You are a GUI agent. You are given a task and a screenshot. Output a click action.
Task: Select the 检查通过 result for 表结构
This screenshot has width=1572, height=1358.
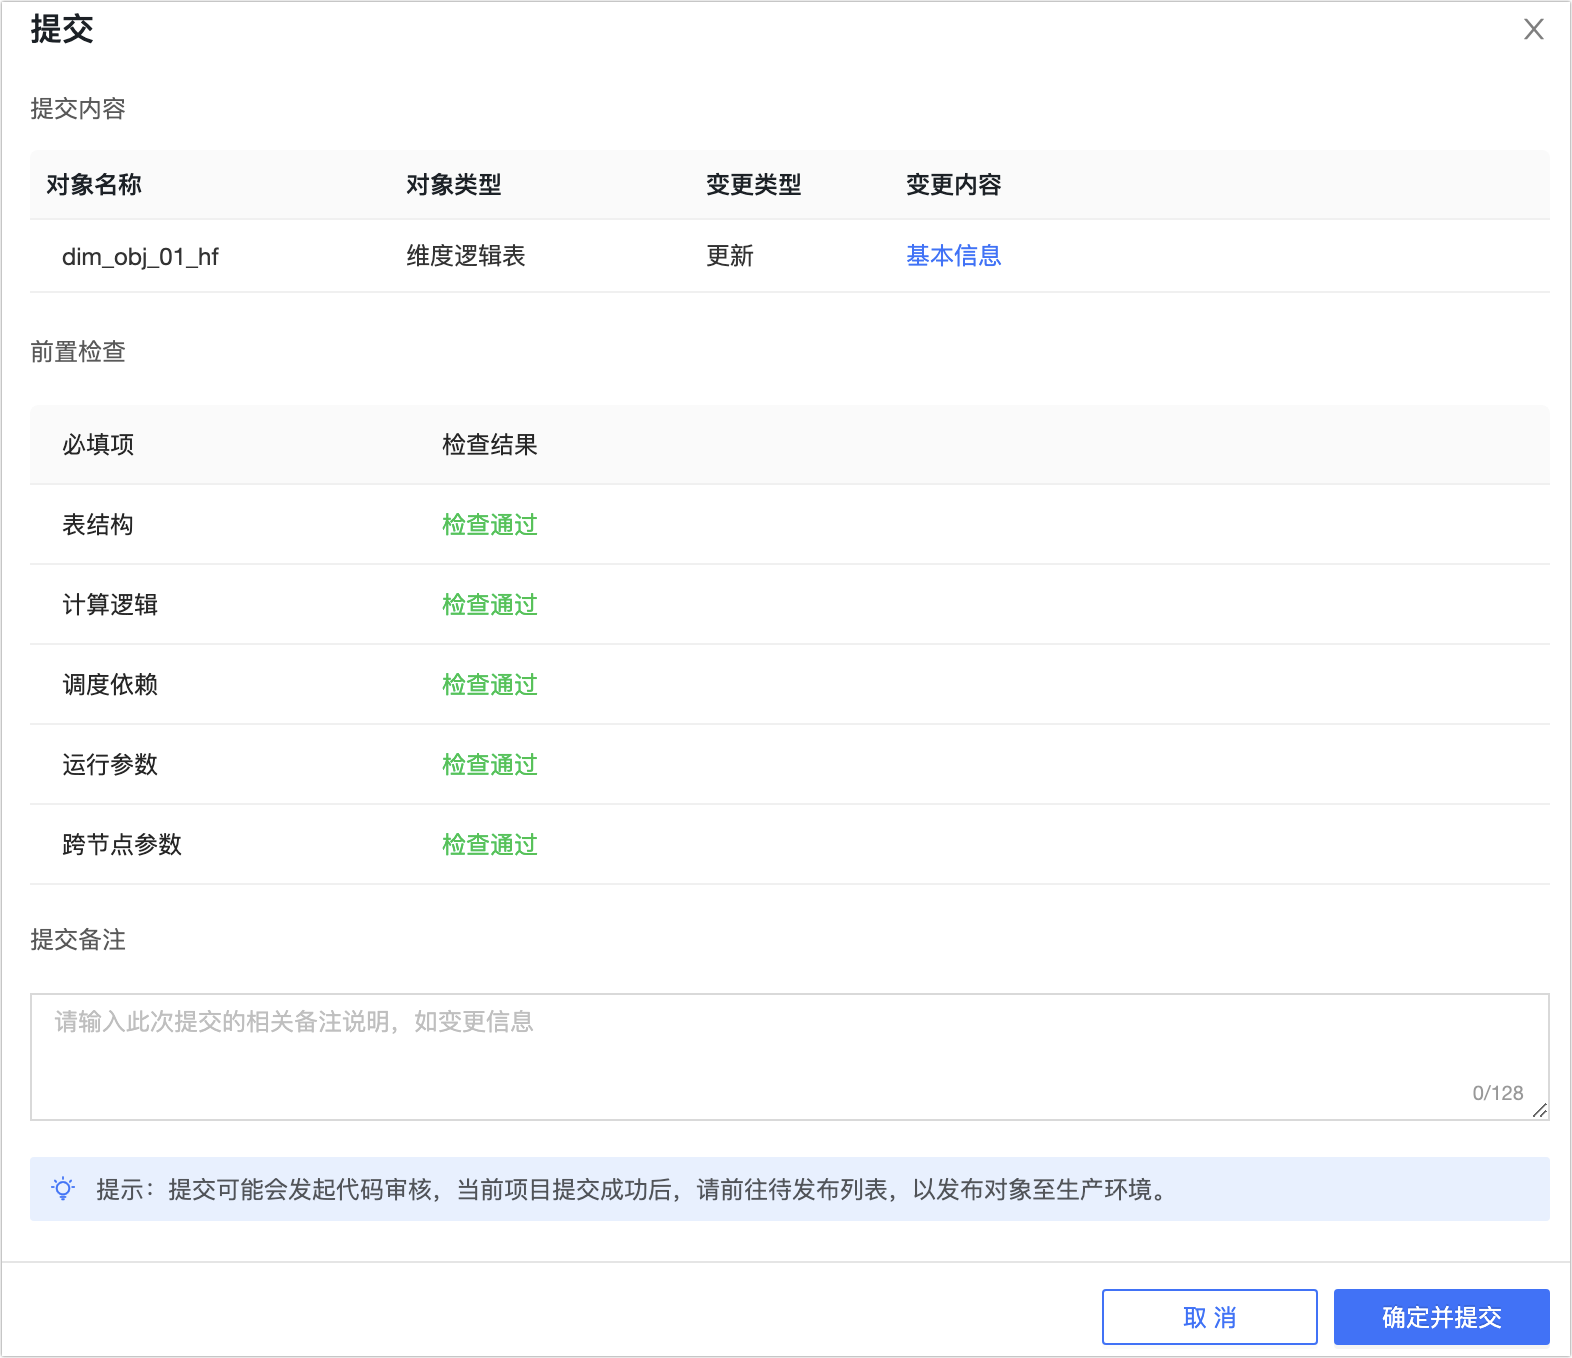[x=490, y=525]
